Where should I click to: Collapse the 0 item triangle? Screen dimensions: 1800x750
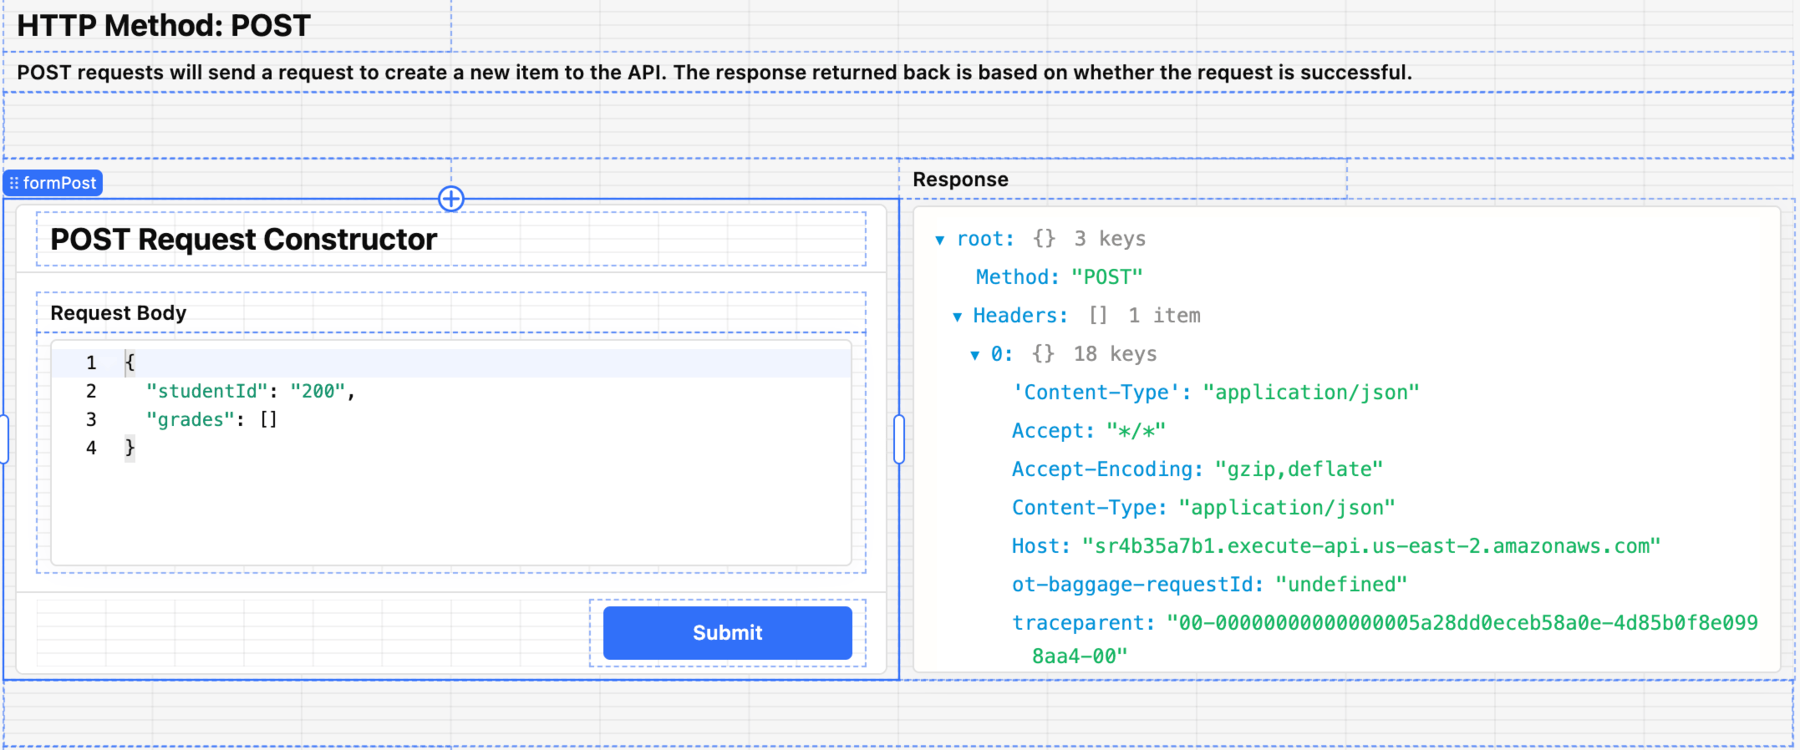click(975, 355)
